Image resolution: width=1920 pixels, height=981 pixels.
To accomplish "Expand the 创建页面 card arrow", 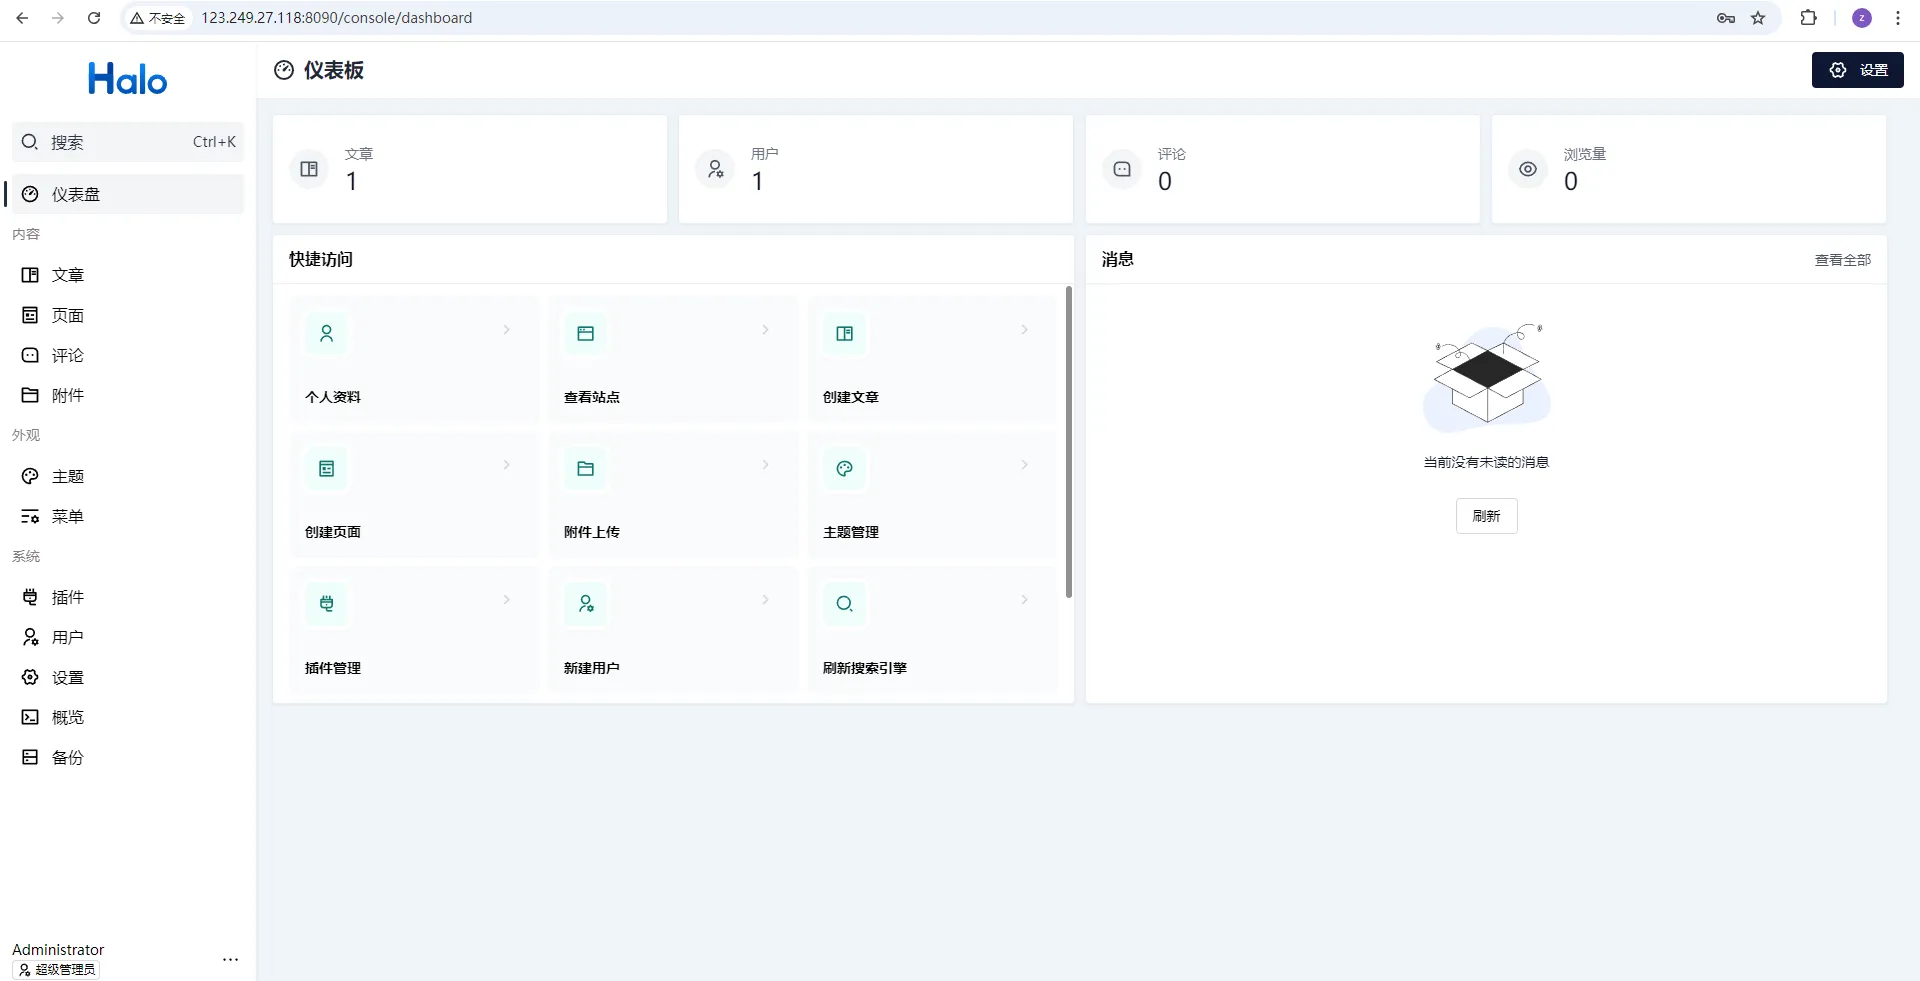I will (x=507, y=464).
